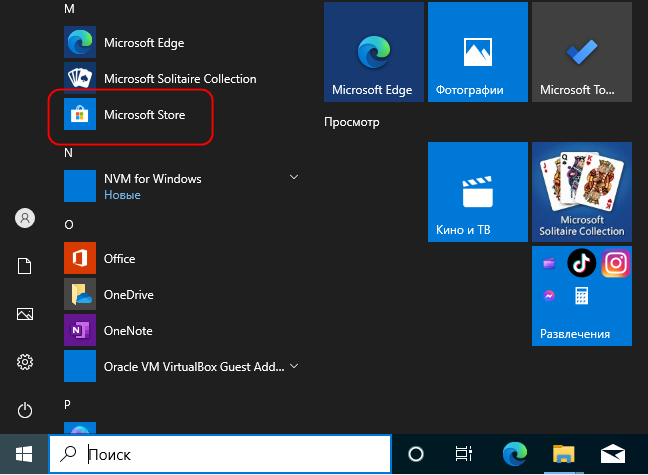Expand NVM for Windows folder chevron

coord(294,177)
